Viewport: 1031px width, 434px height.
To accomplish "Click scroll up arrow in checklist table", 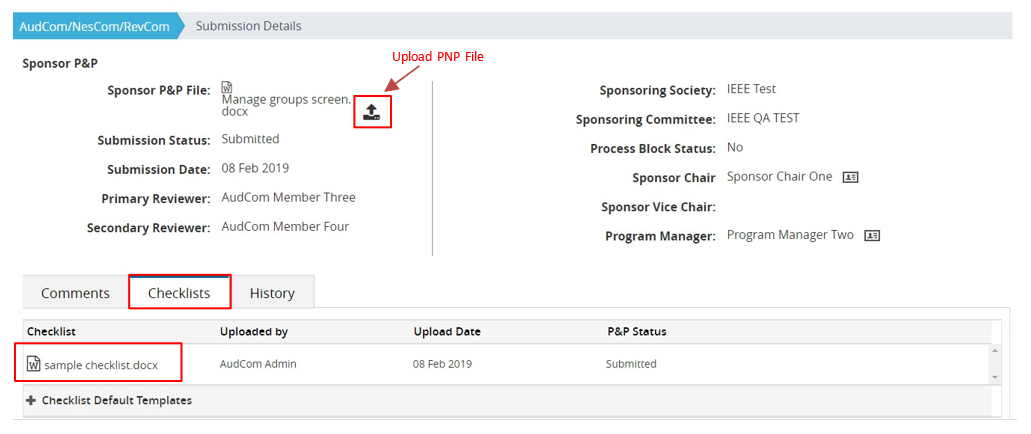I will 995,350.
